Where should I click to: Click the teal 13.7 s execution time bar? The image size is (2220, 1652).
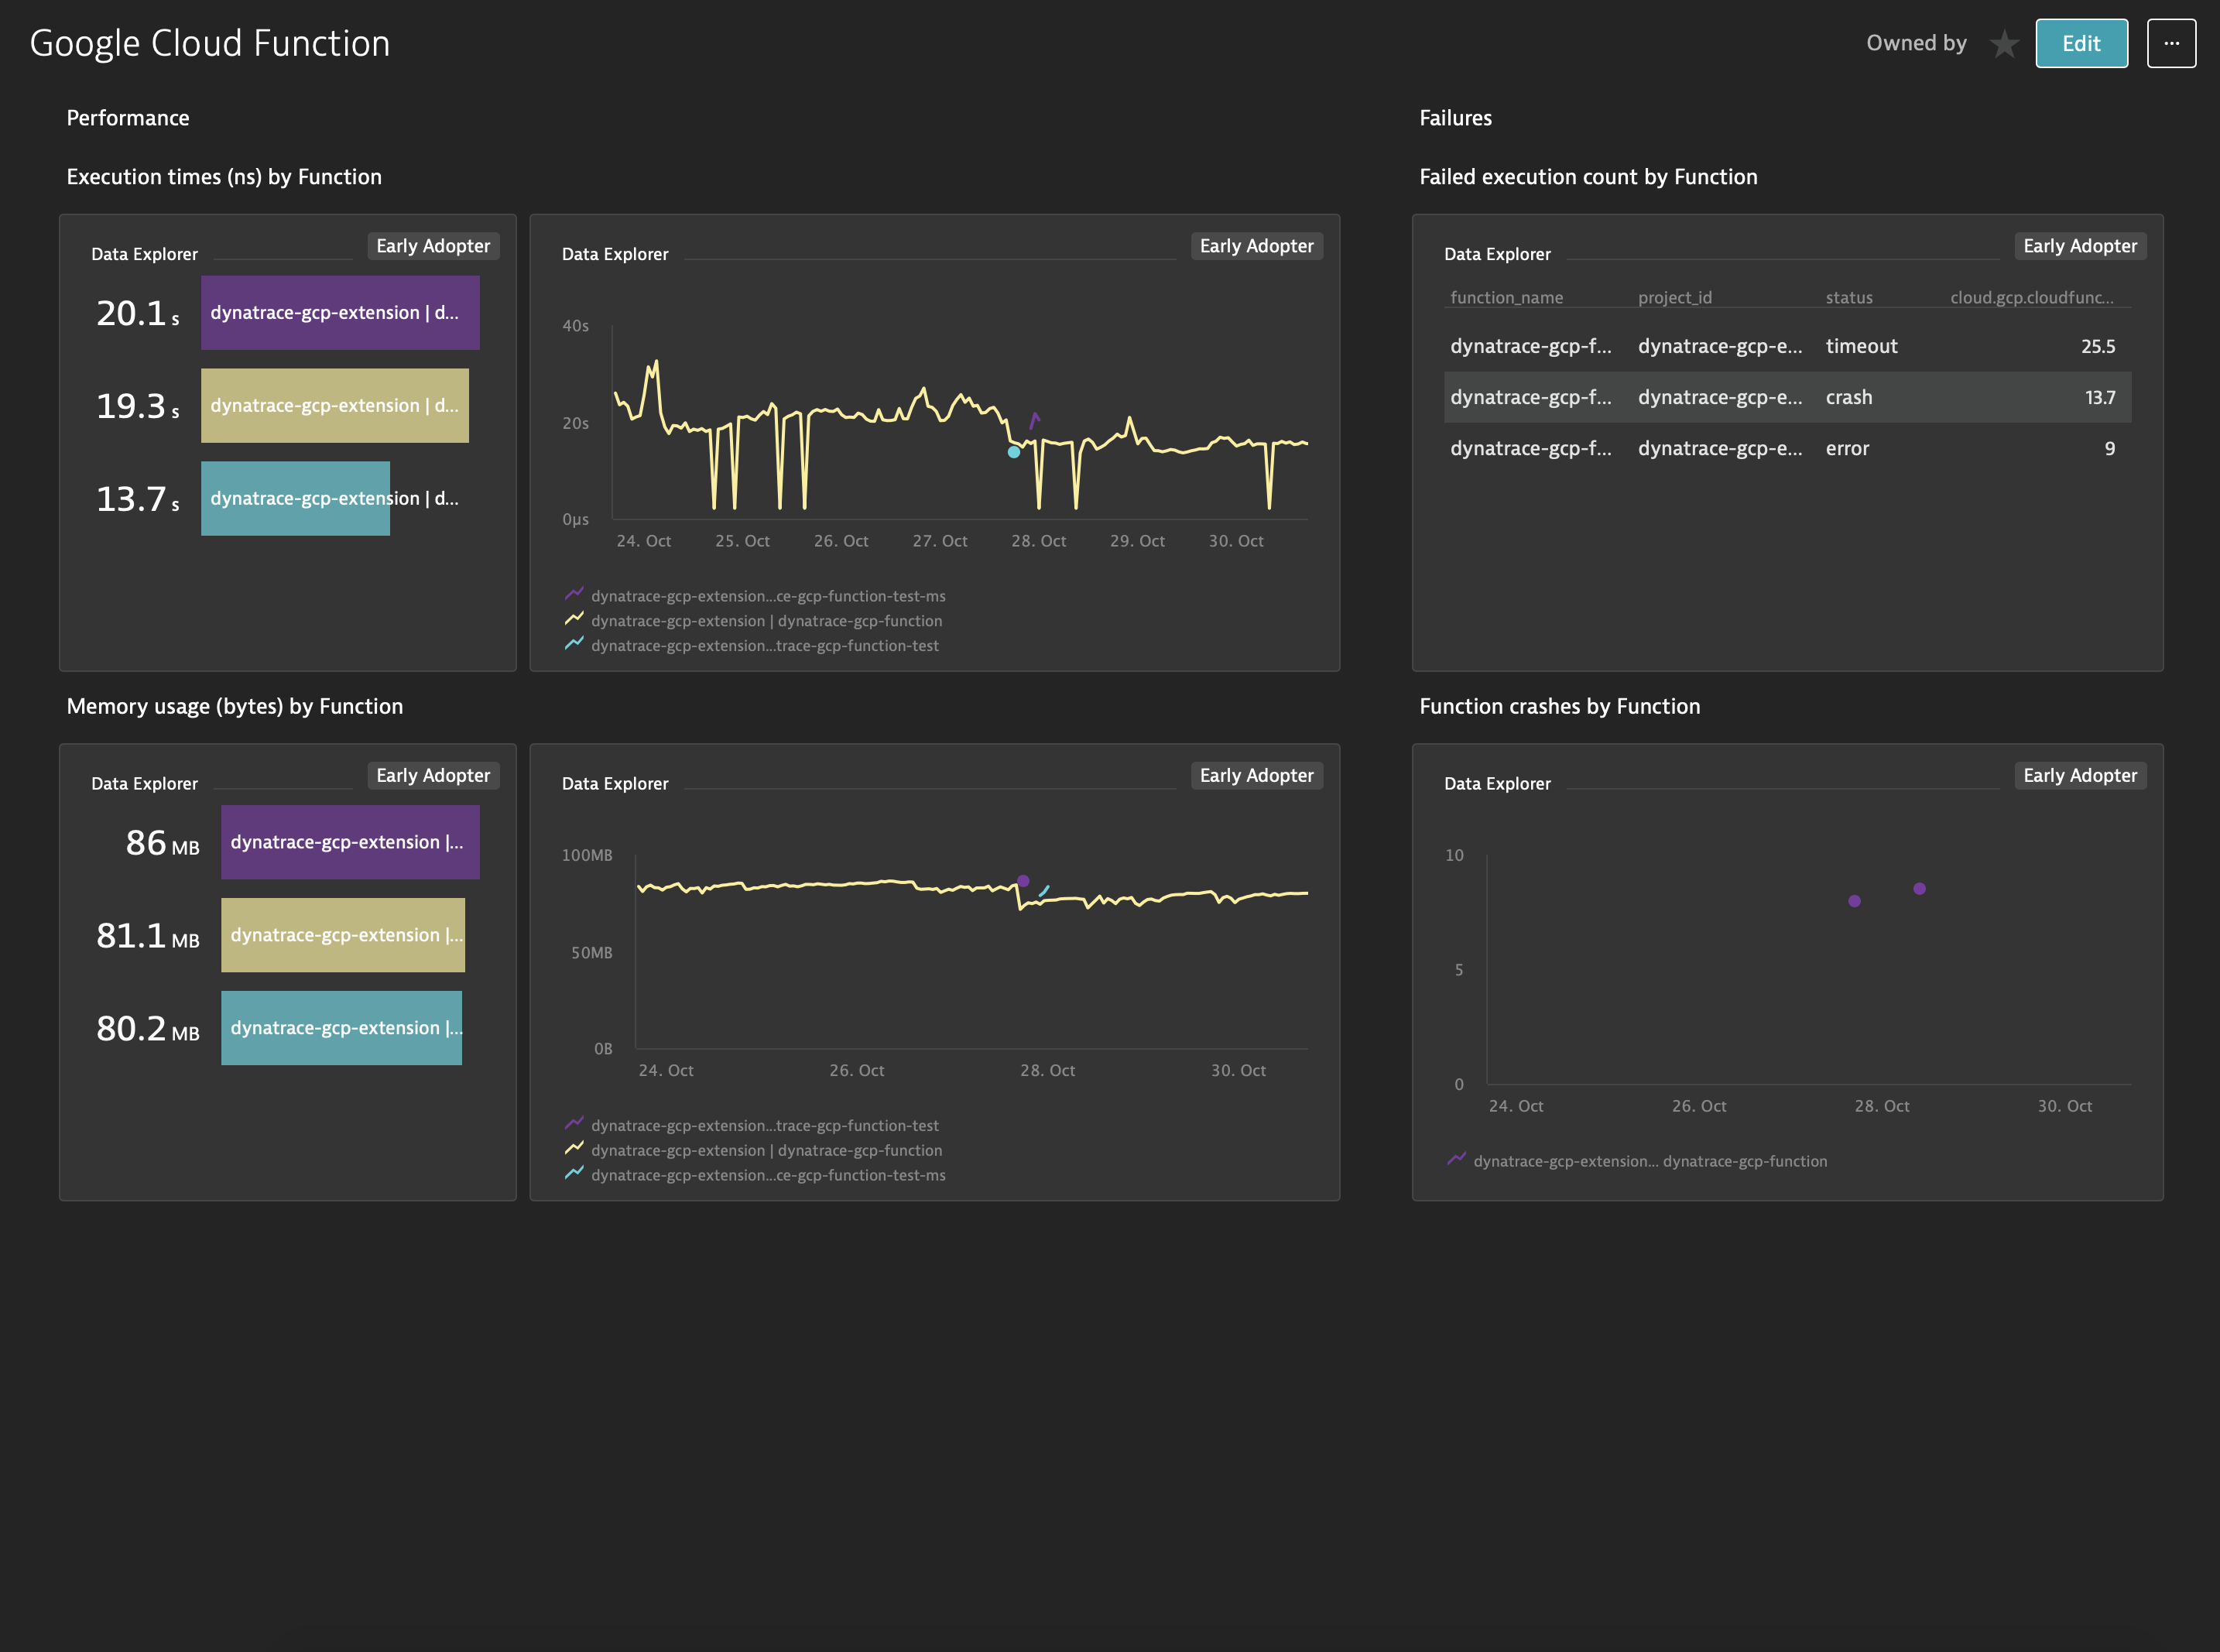[295, 498]
